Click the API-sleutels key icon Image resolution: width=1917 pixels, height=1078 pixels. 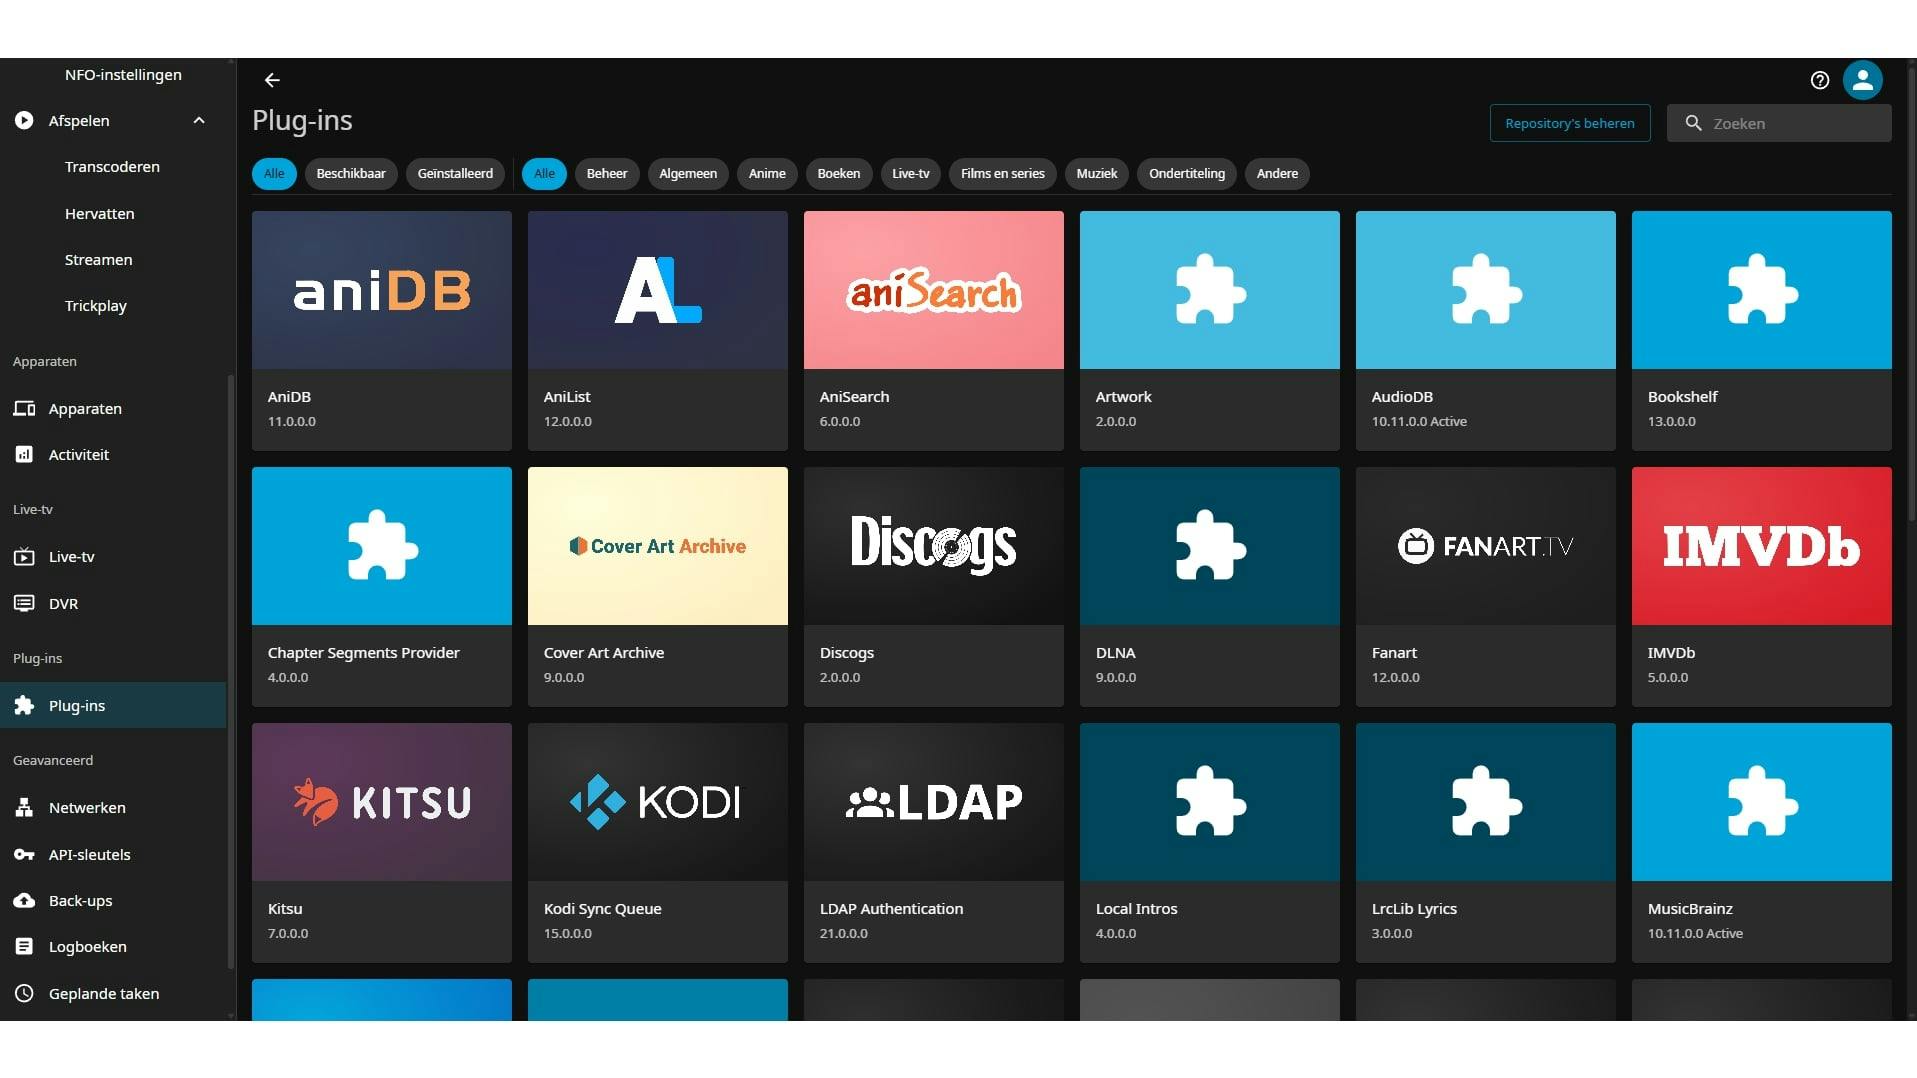tap(24, 854)
